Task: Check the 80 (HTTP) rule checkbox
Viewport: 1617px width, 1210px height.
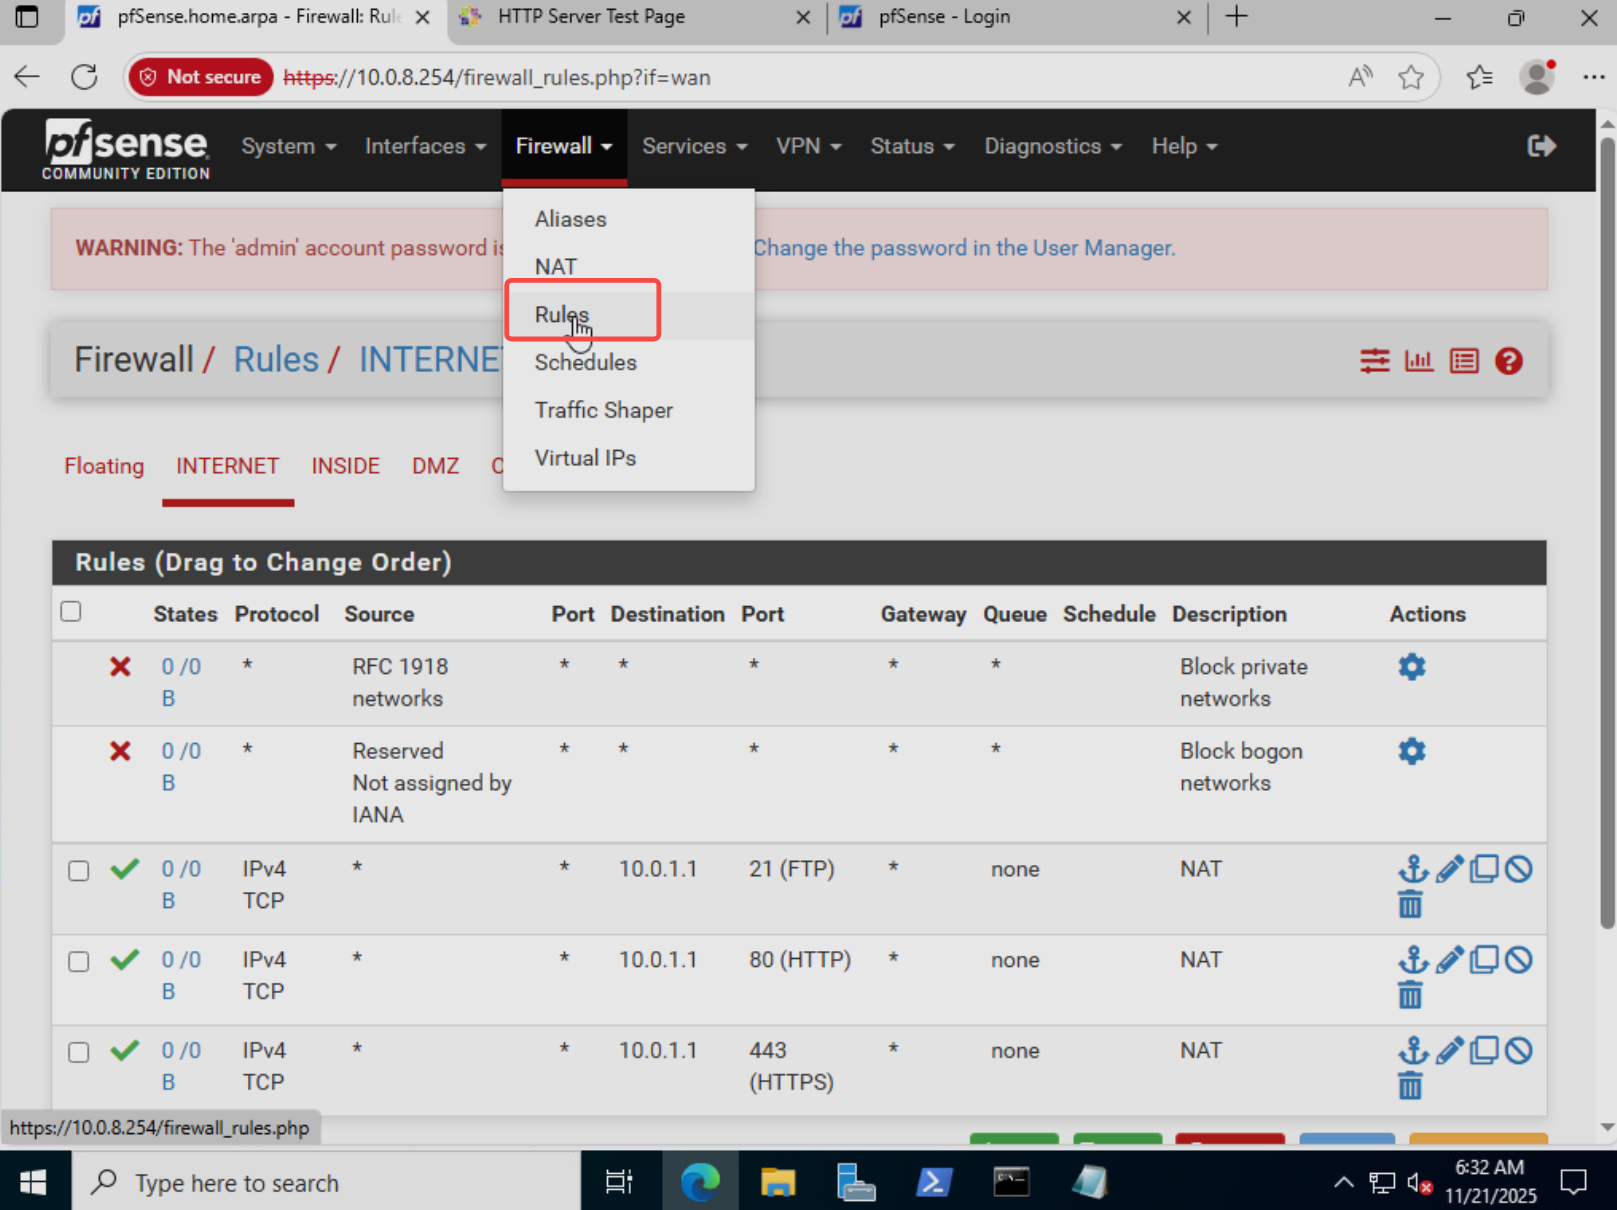Action: pyautogui.click(x=79, y=962)
